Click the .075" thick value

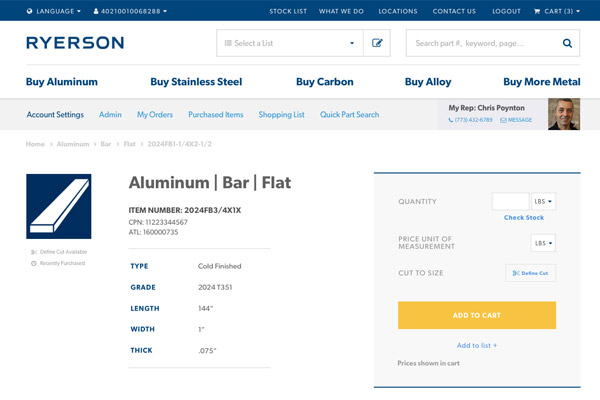[x=207, y=350]
